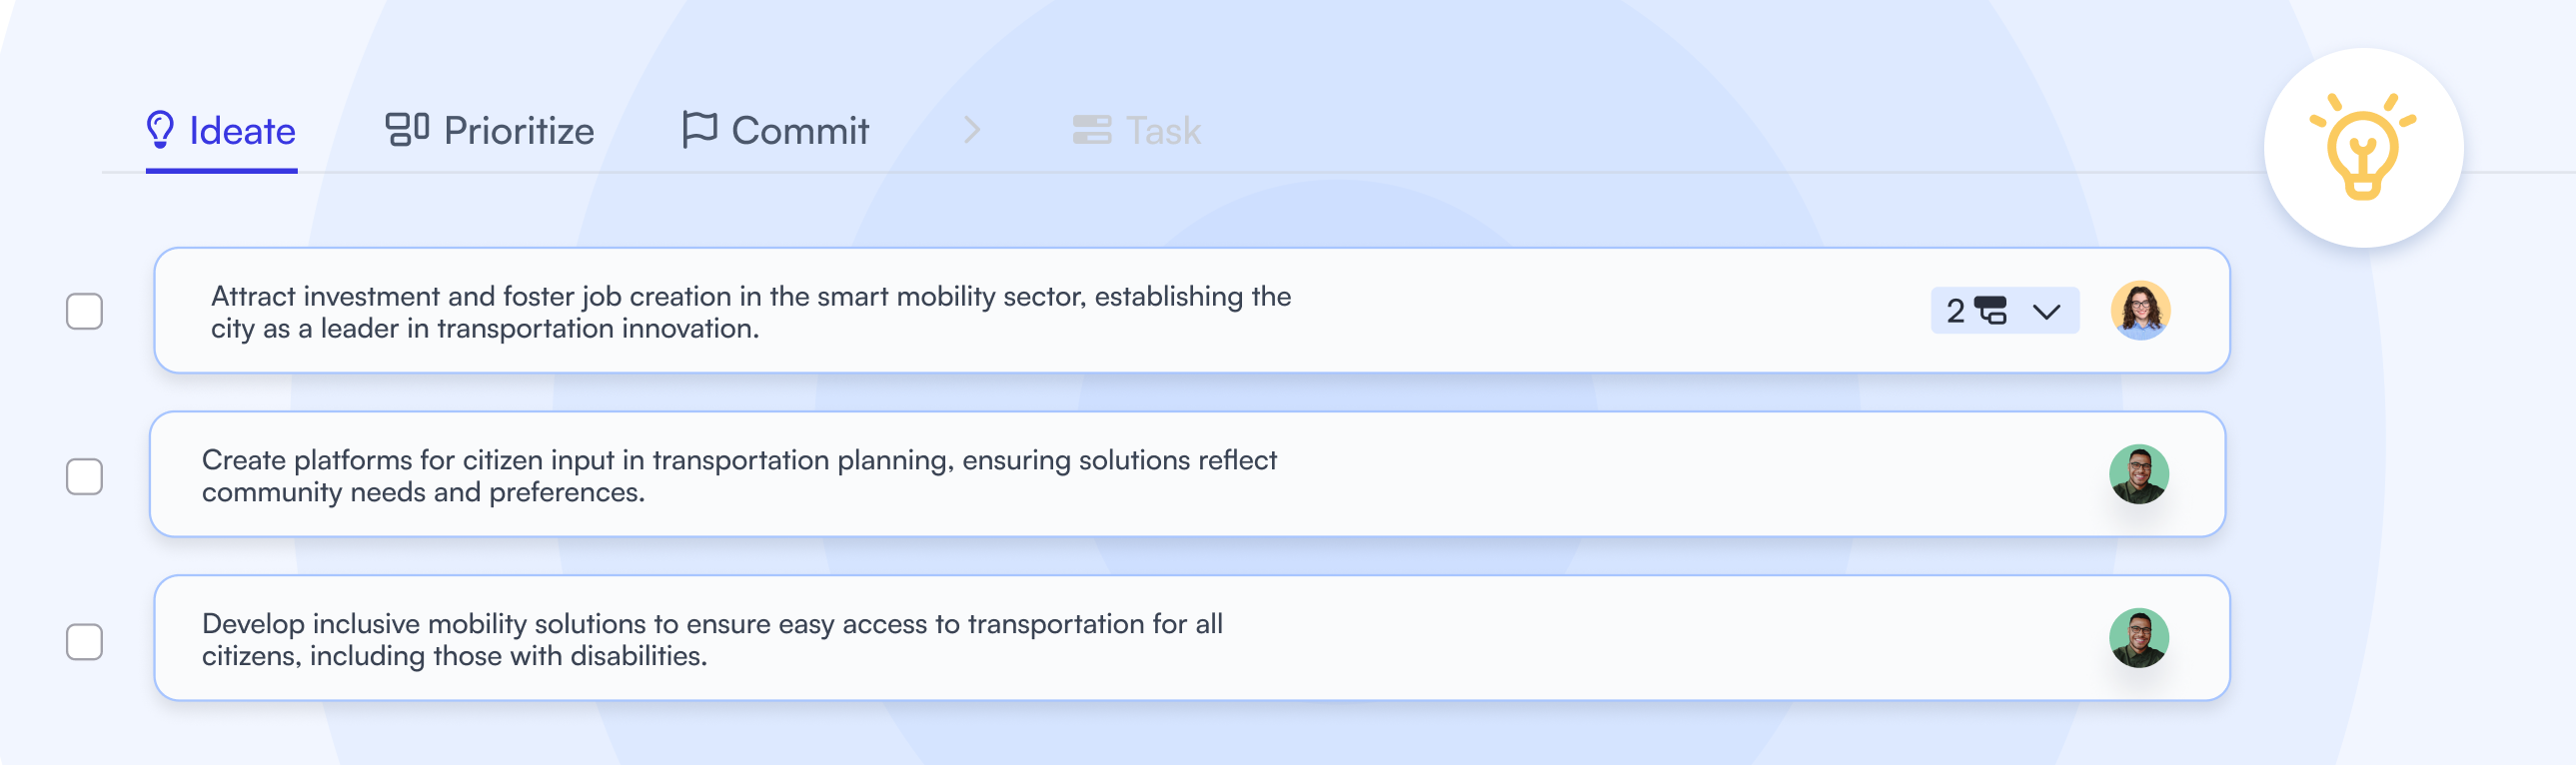Viewport: 2576px width, 765px height.
Task: Click the avatar on the smart mobility idea
Action: [2140, 310]
